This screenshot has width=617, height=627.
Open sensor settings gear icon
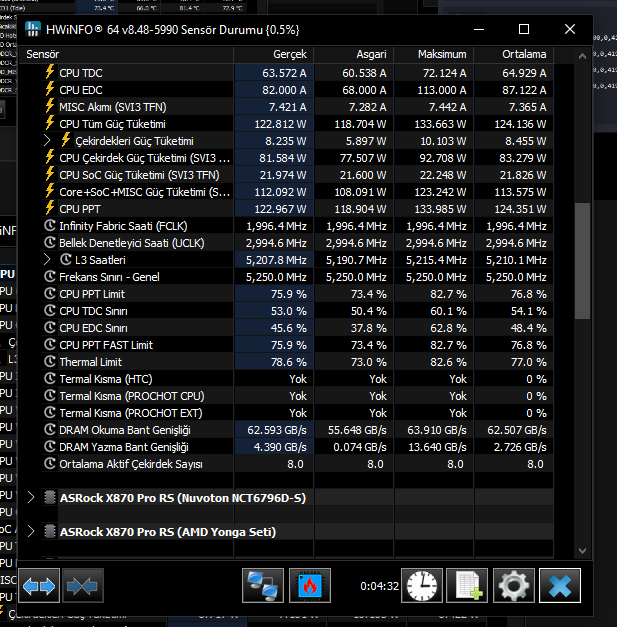click(x=514, y=586)
